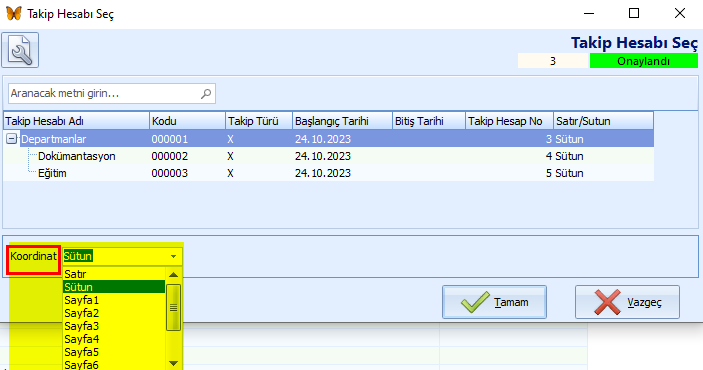Choose Sayfa3 from Koordinat list
703x370 pixels.
point(114,326)
